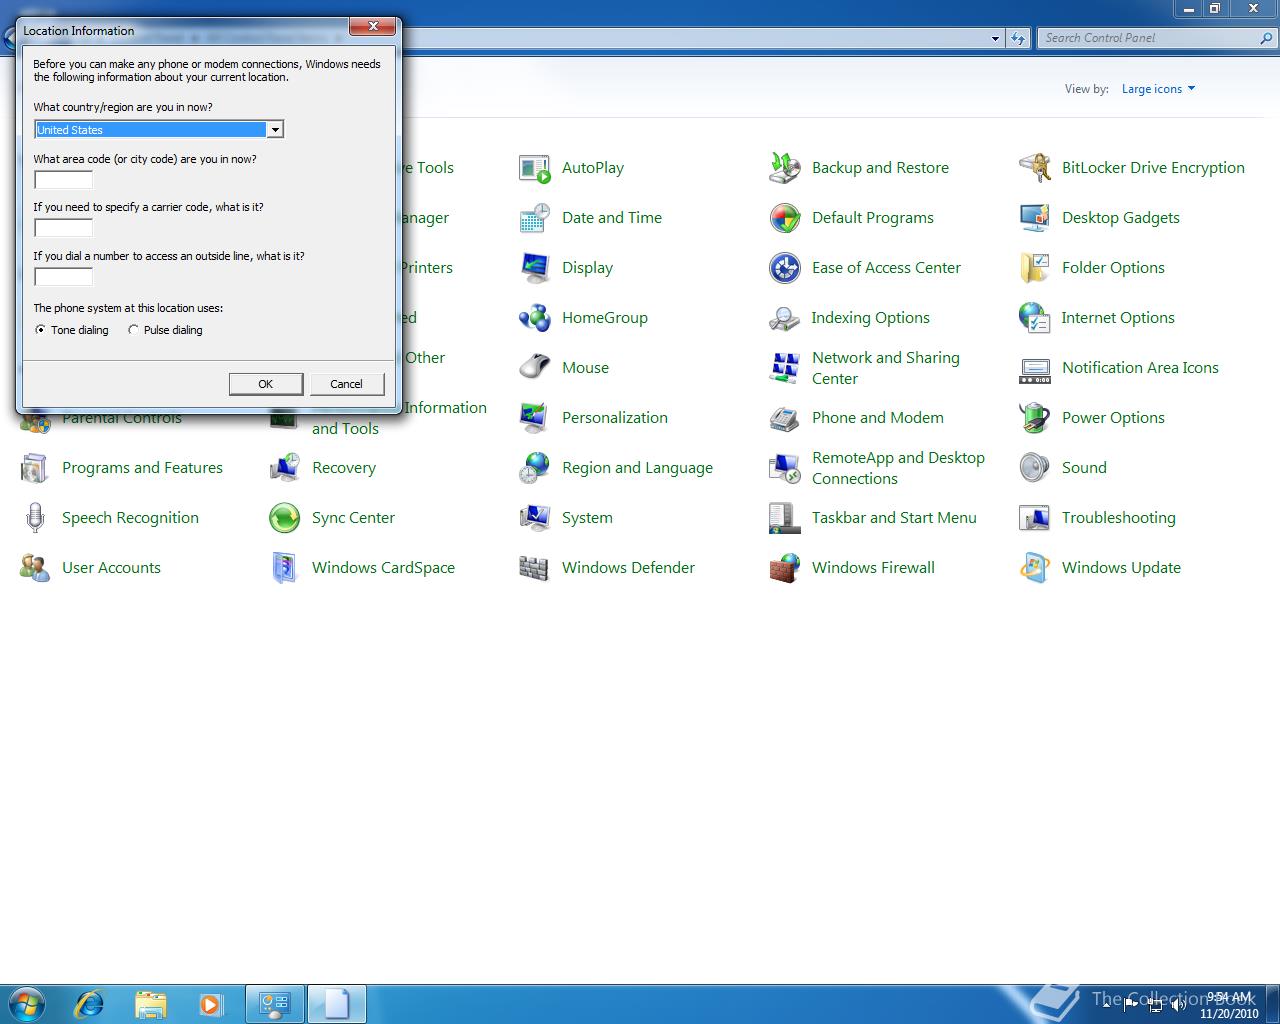Launch Internet Explorer from taskbar
This screenshot has height=1024, width=1280.
90,1003
